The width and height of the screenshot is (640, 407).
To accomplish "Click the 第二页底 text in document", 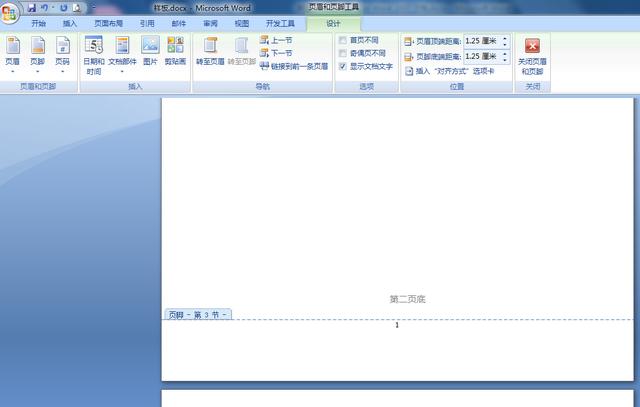I will point(407,299).
